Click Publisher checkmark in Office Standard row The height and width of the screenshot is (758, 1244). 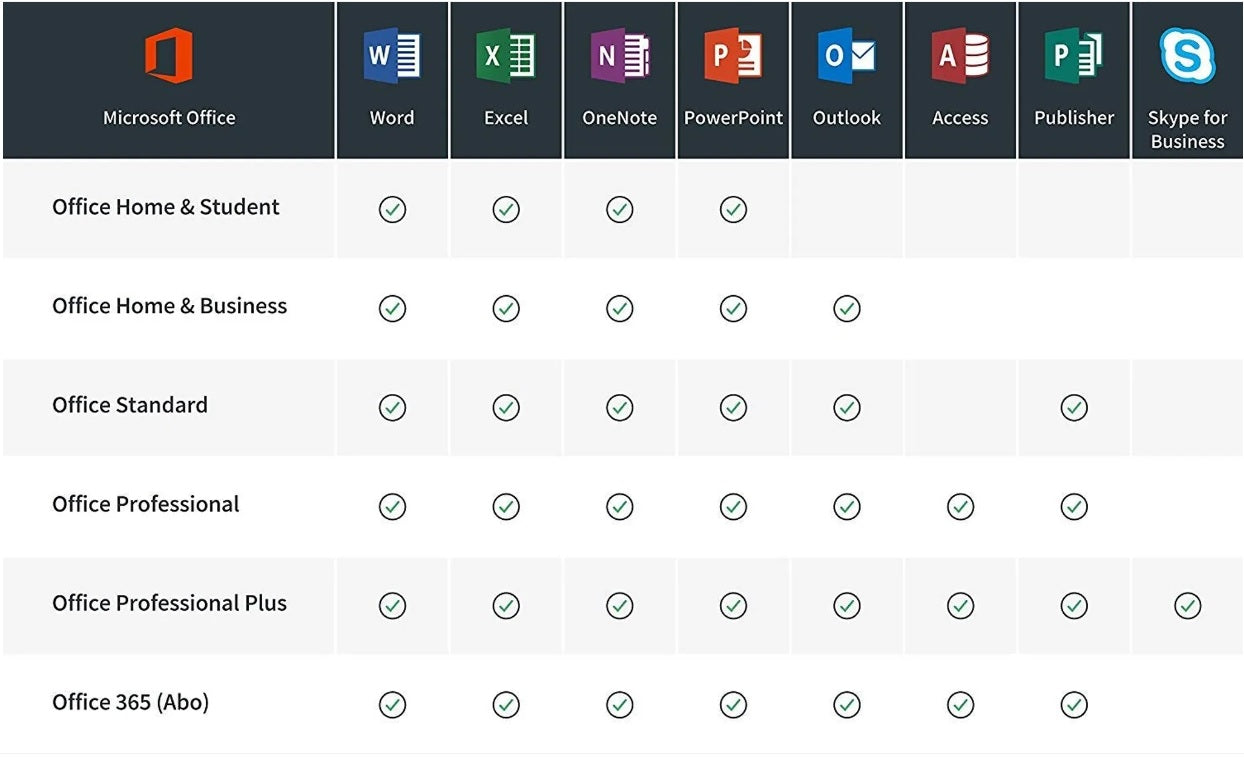point(1074,407)
